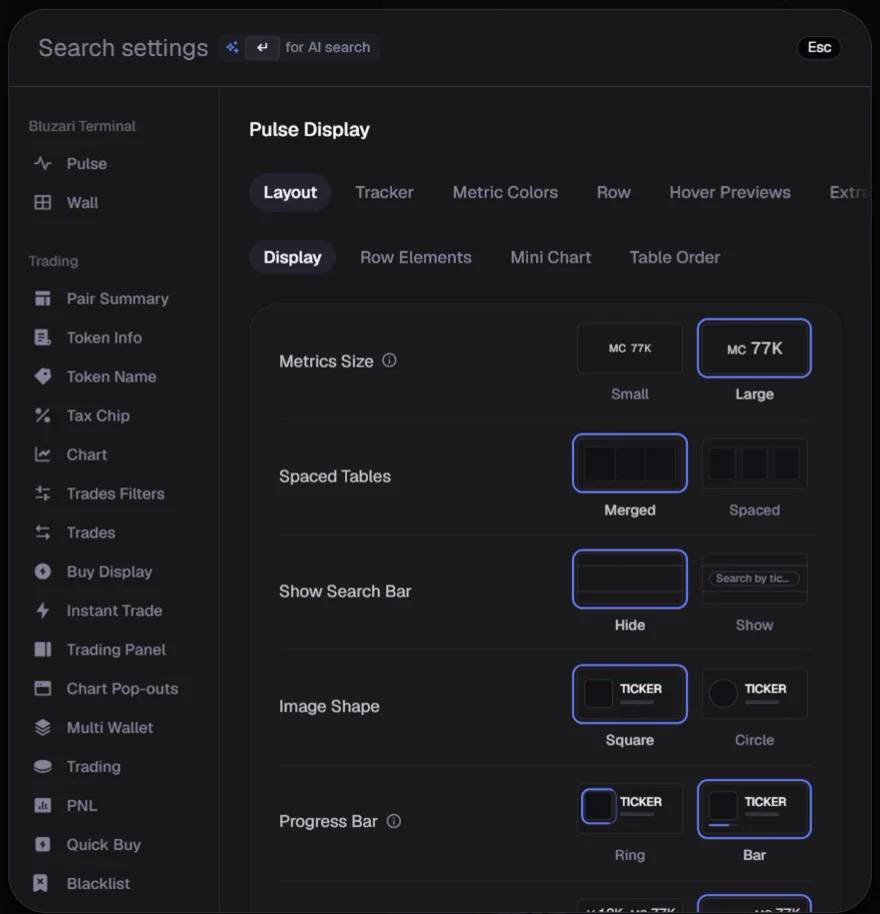
Task: Click the Trades Filters label in sidebar
Action: point(115,494)
